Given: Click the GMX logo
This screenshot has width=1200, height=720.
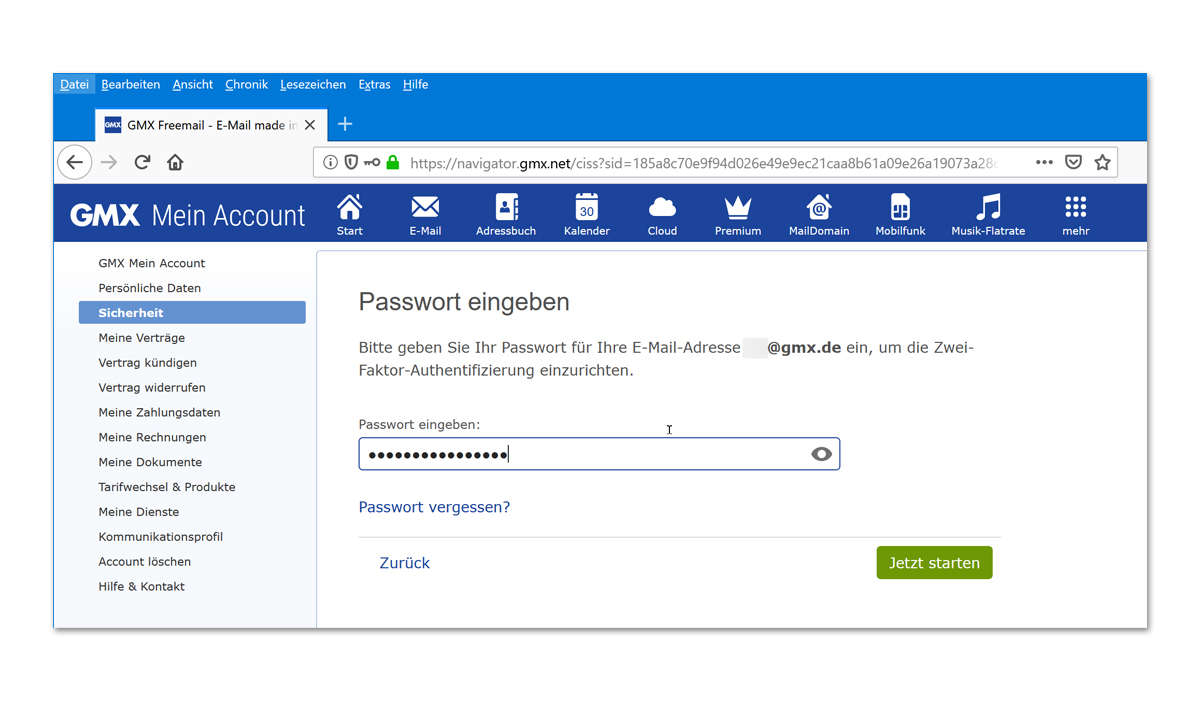Looking at the screenshot, I should [x=103, y=215].
